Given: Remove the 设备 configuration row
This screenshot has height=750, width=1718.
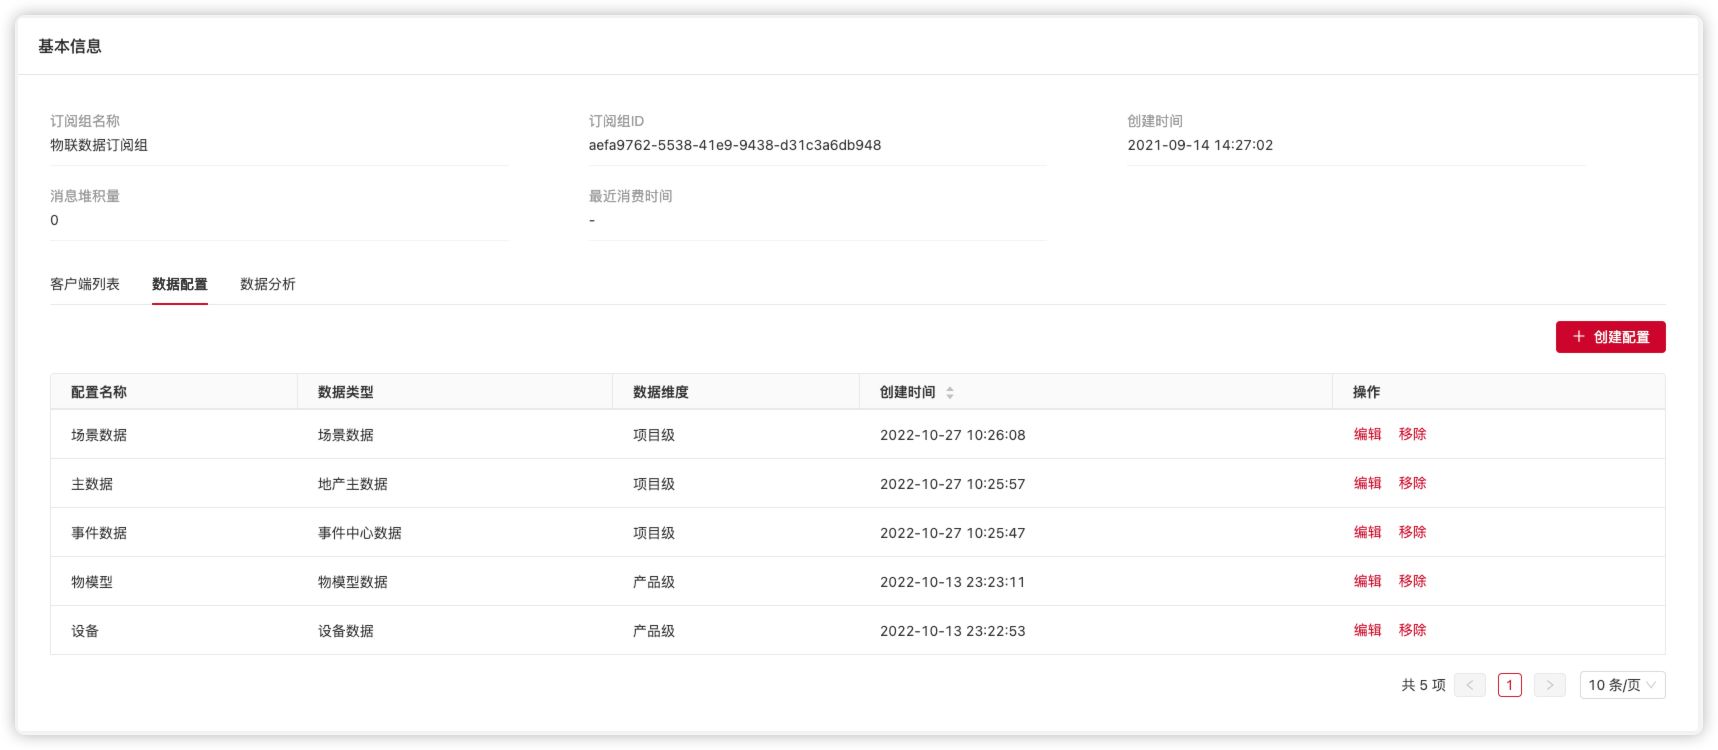Looking at the screenshot, I should (1412, 630).
